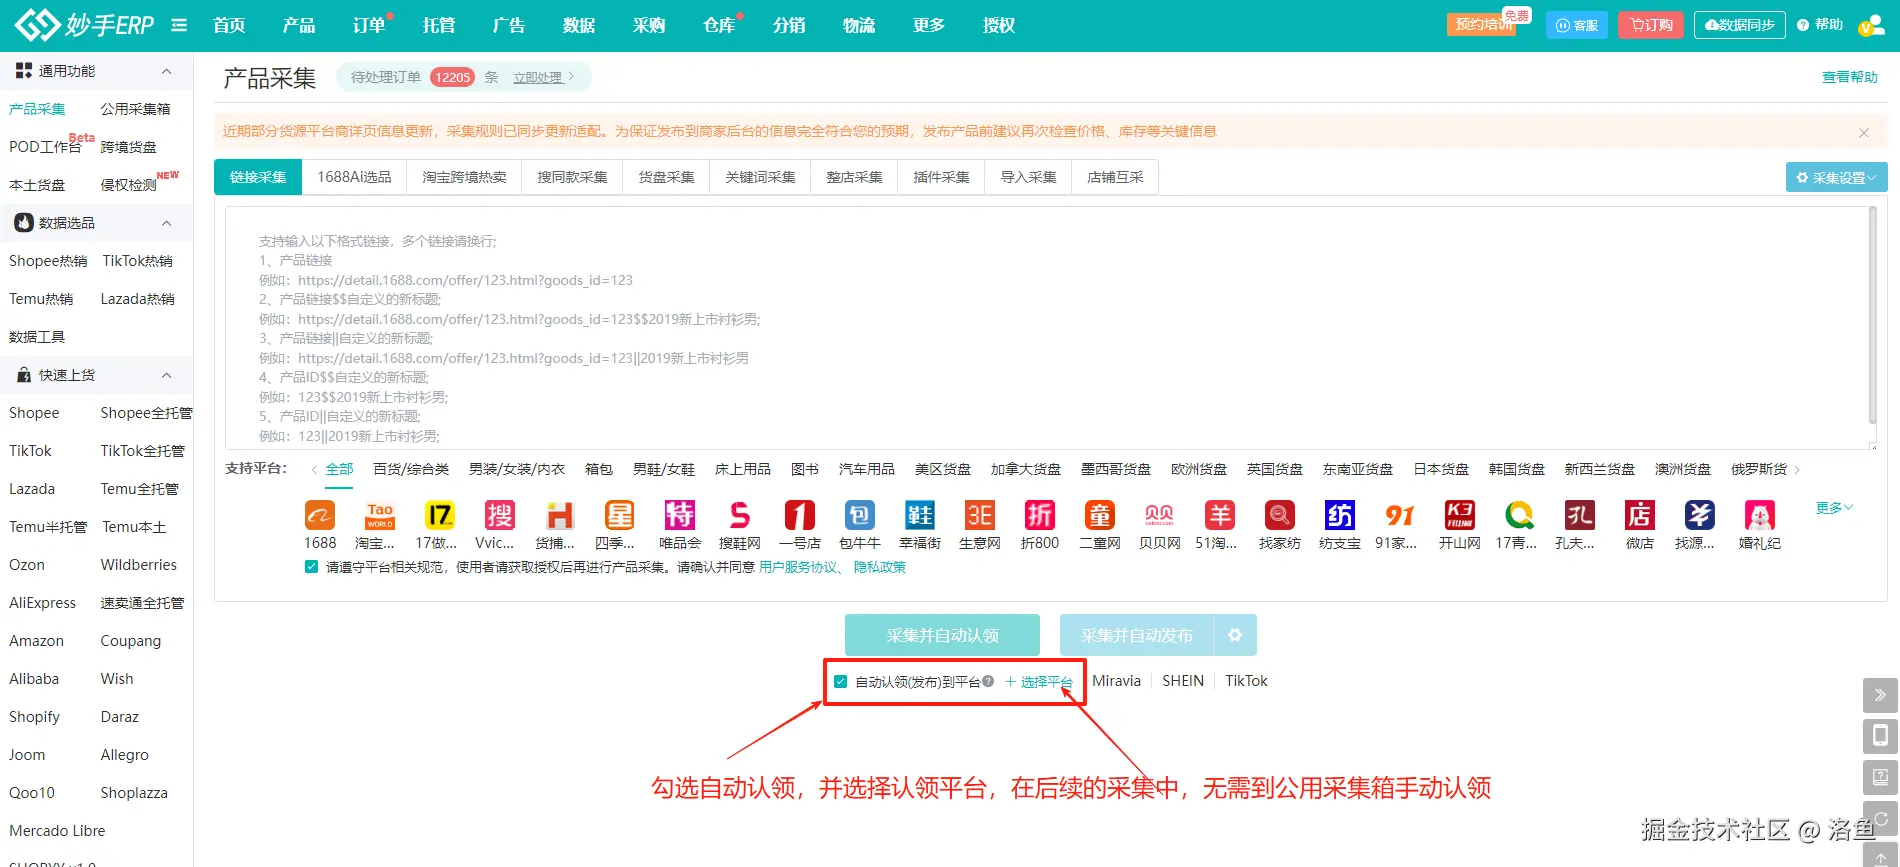Toggle the sidebar hamburger menu
Image resolution: width=1900 pixels, height=867 pixels.
click(x=179, y=25)
